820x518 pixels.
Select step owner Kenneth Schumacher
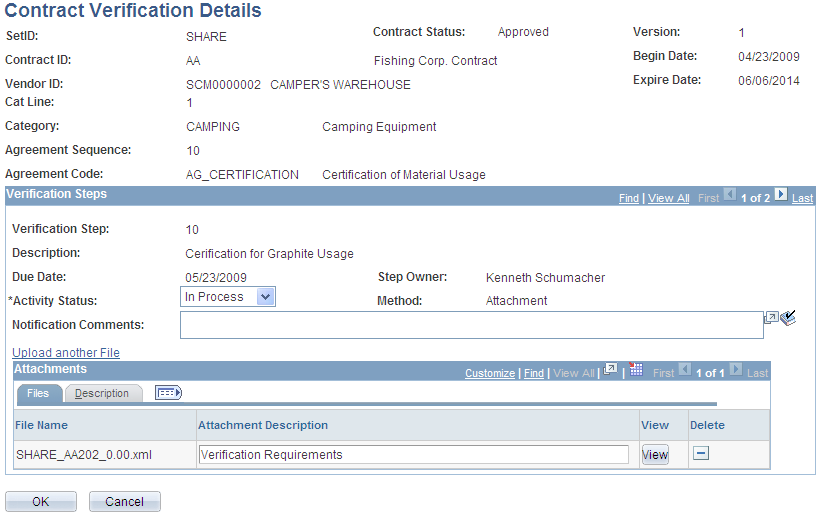[545, 278]
